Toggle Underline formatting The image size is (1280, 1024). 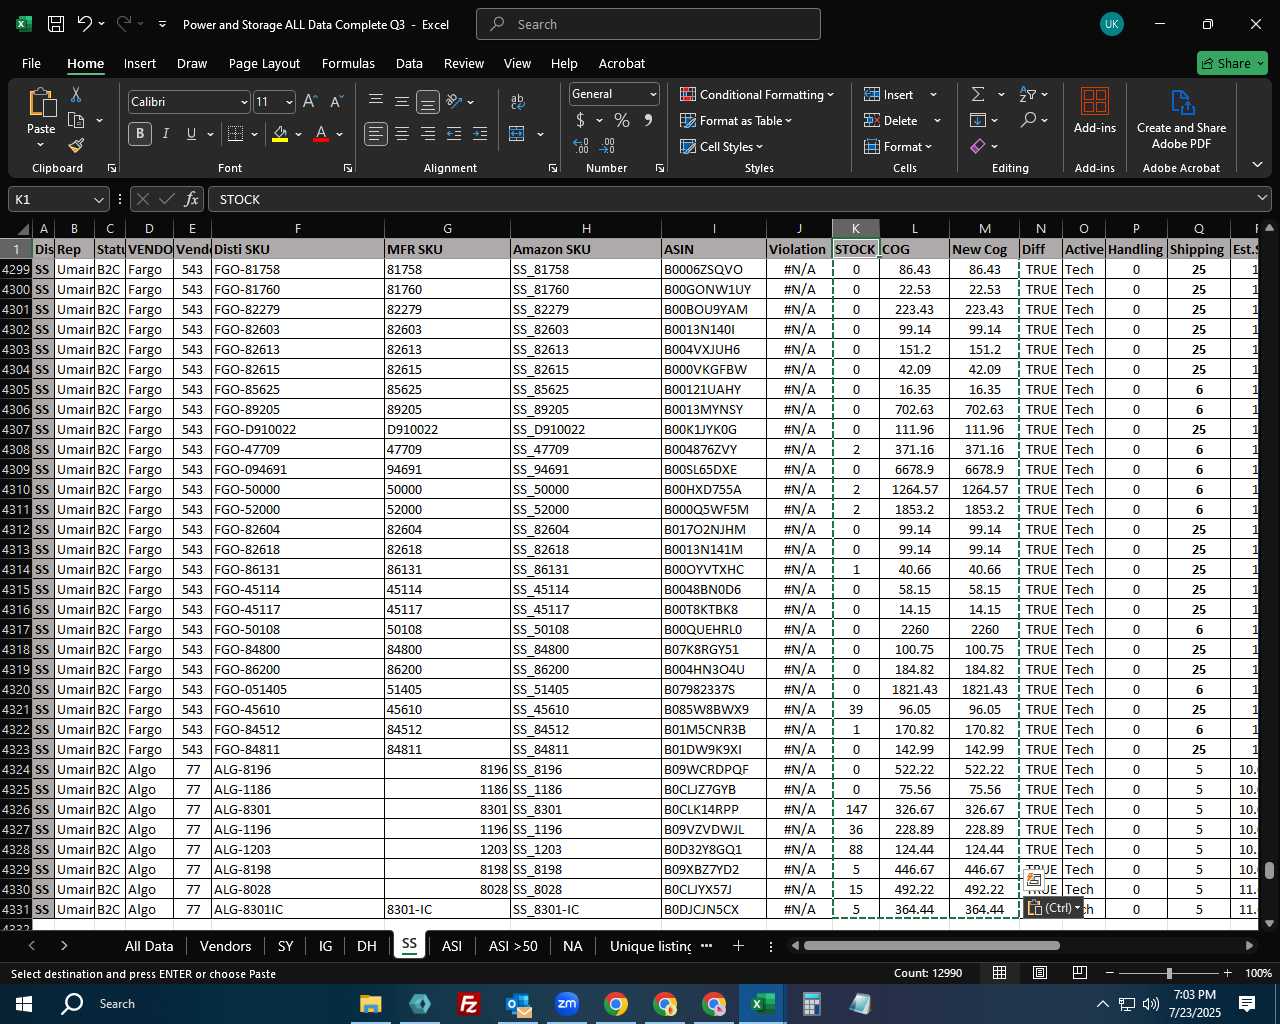(x=191, y=134)
